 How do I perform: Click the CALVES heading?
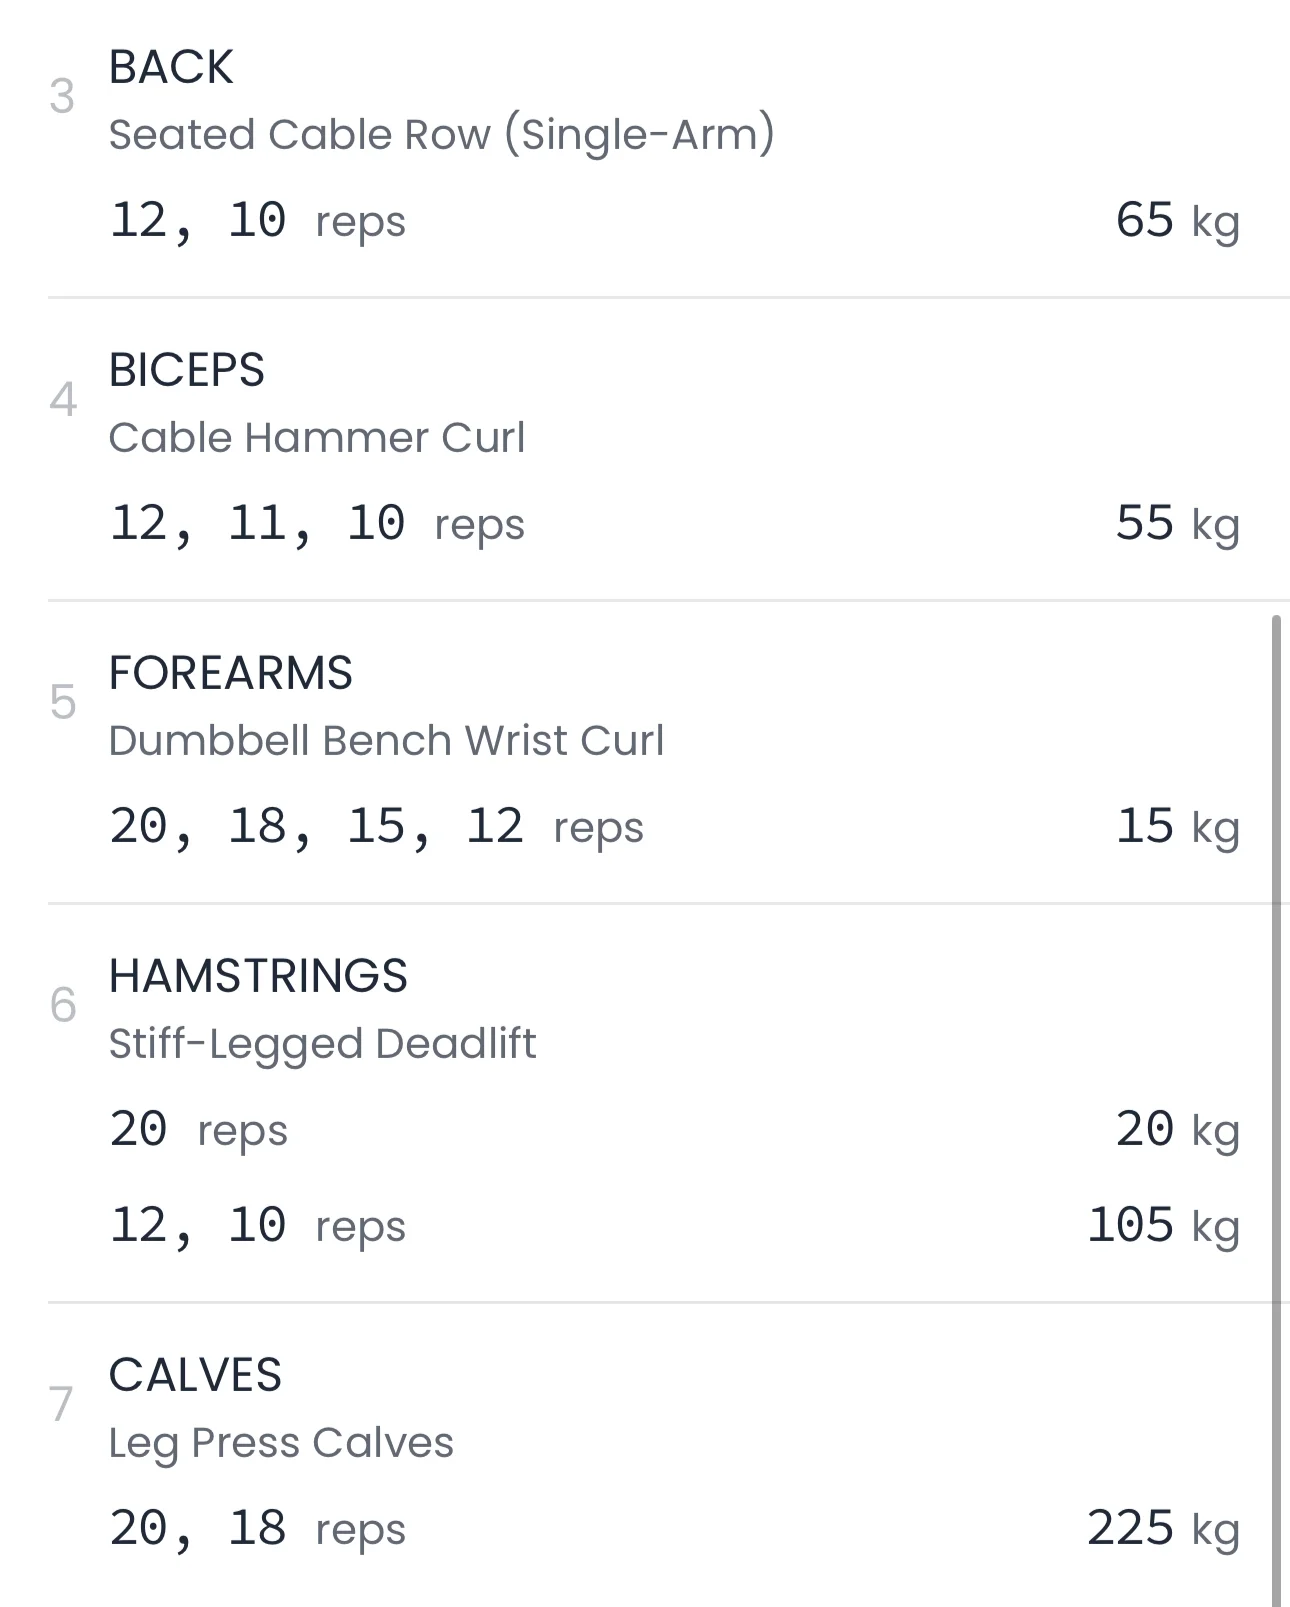click(195, 1375)
